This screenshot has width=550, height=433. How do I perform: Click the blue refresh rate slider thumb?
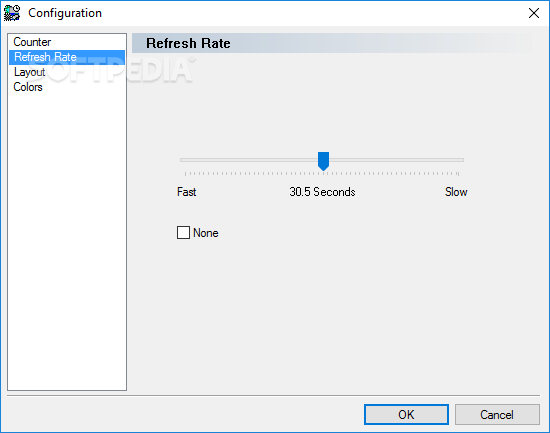point(323,161)
